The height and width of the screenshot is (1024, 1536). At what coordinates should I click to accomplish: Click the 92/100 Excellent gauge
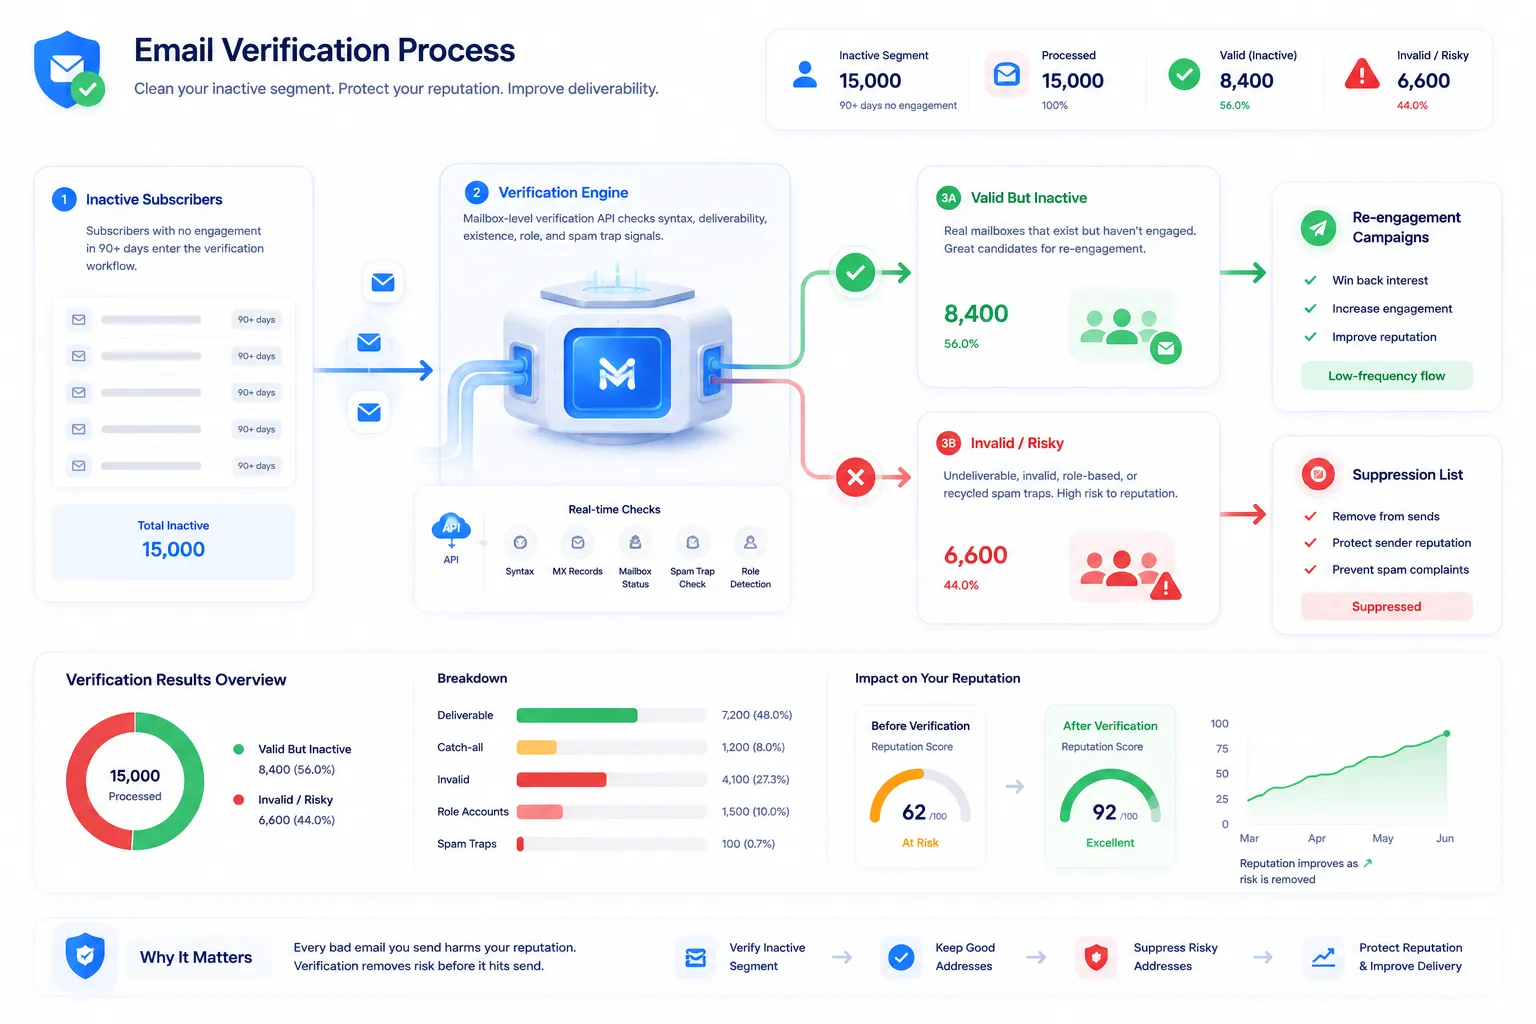click(1110, 797)
